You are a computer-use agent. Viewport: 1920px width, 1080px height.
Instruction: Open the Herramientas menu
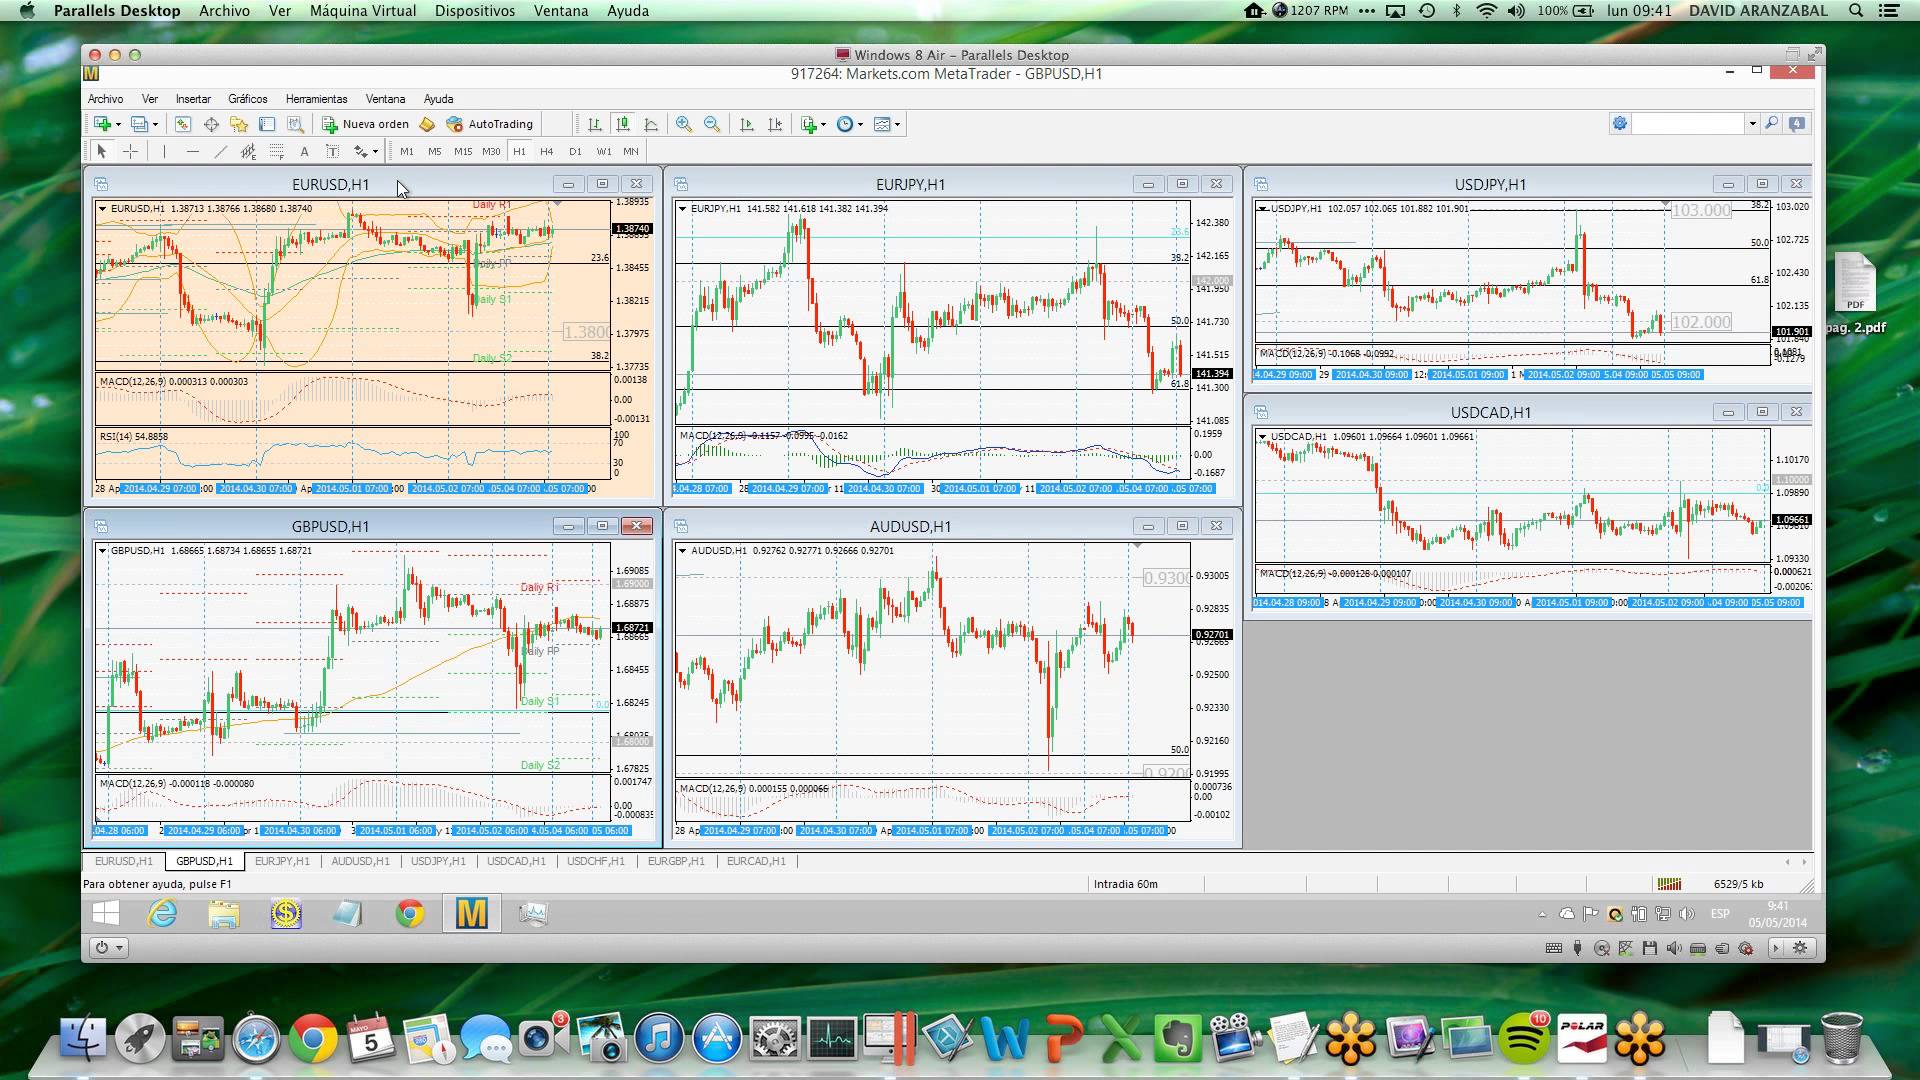pos(316,99)
